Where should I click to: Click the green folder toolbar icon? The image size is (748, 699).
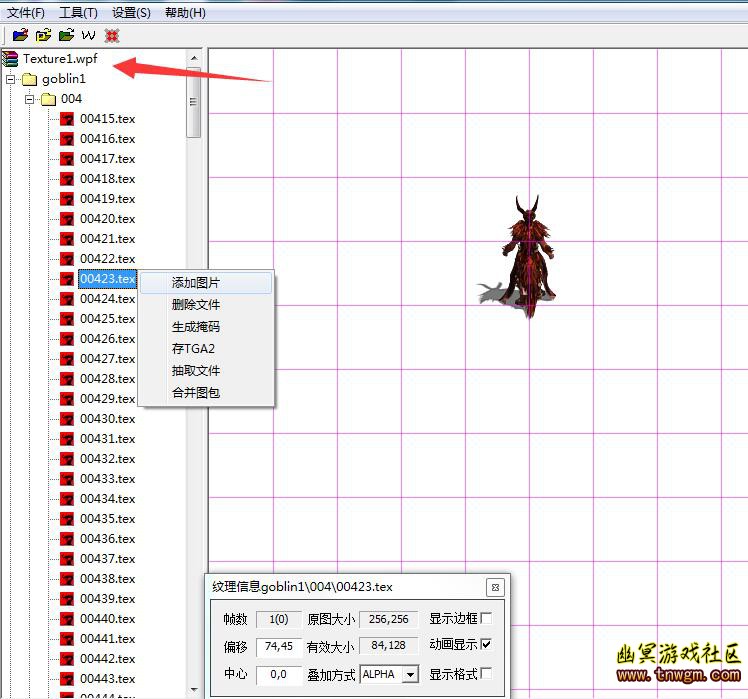(66, 35)
